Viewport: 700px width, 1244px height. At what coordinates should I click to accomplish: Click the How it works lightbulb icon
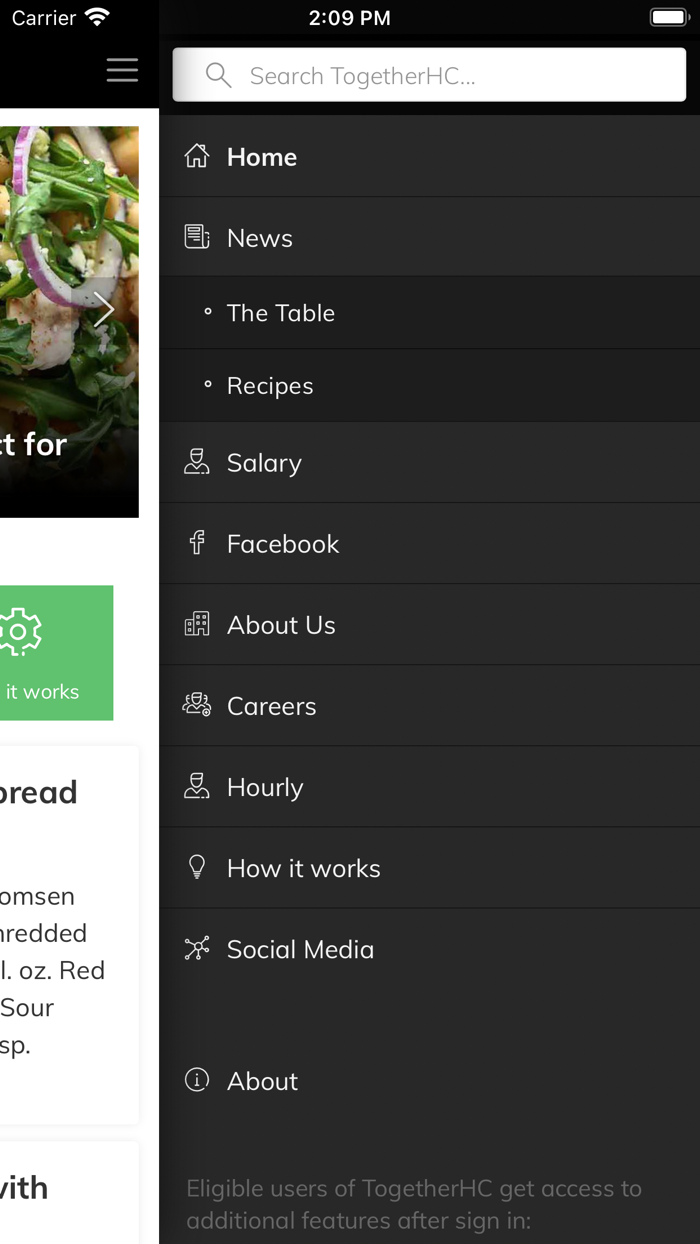[x=197, y=867]
